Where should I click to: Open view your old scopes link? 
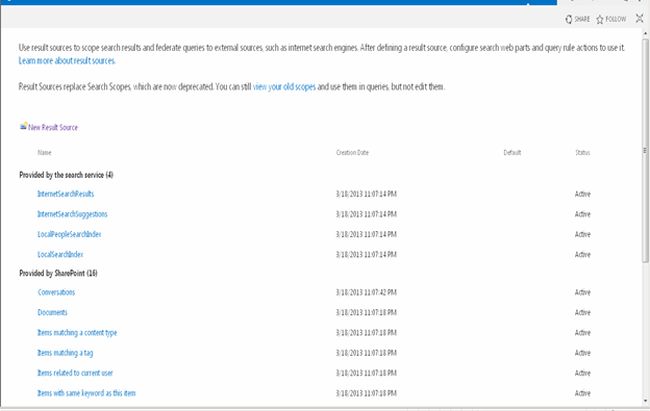click(x=284, y=87)
